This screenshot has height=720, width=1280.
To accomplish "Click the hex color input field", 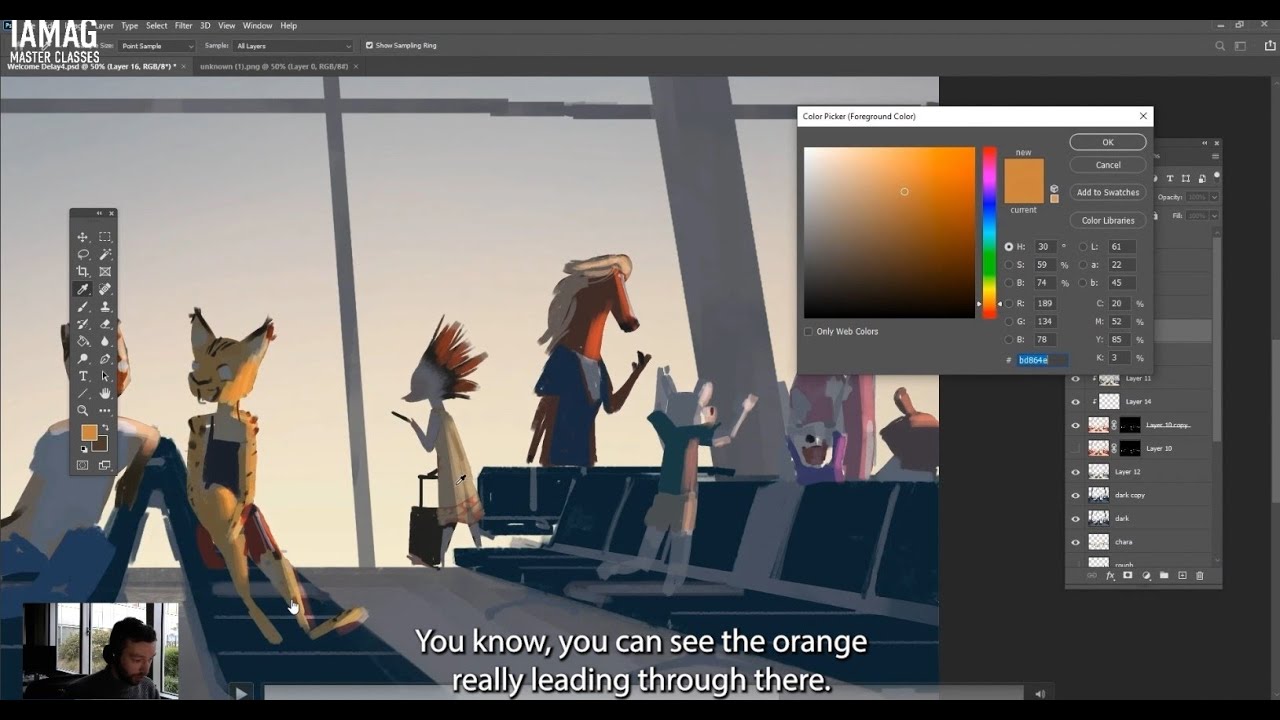I will (x=1043, y=359).
